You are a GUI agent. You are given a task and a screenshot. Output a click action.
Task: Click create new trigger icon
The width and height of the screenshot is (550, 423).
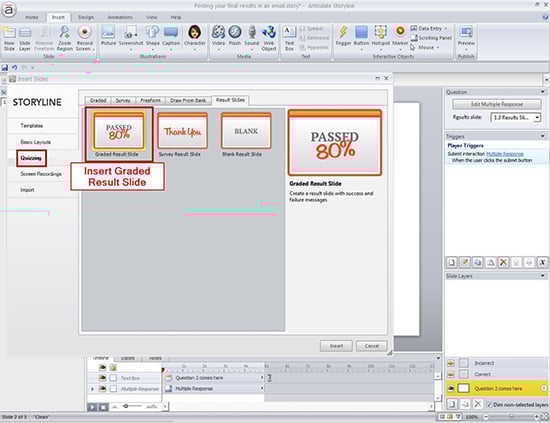click(x=452, y=262)
